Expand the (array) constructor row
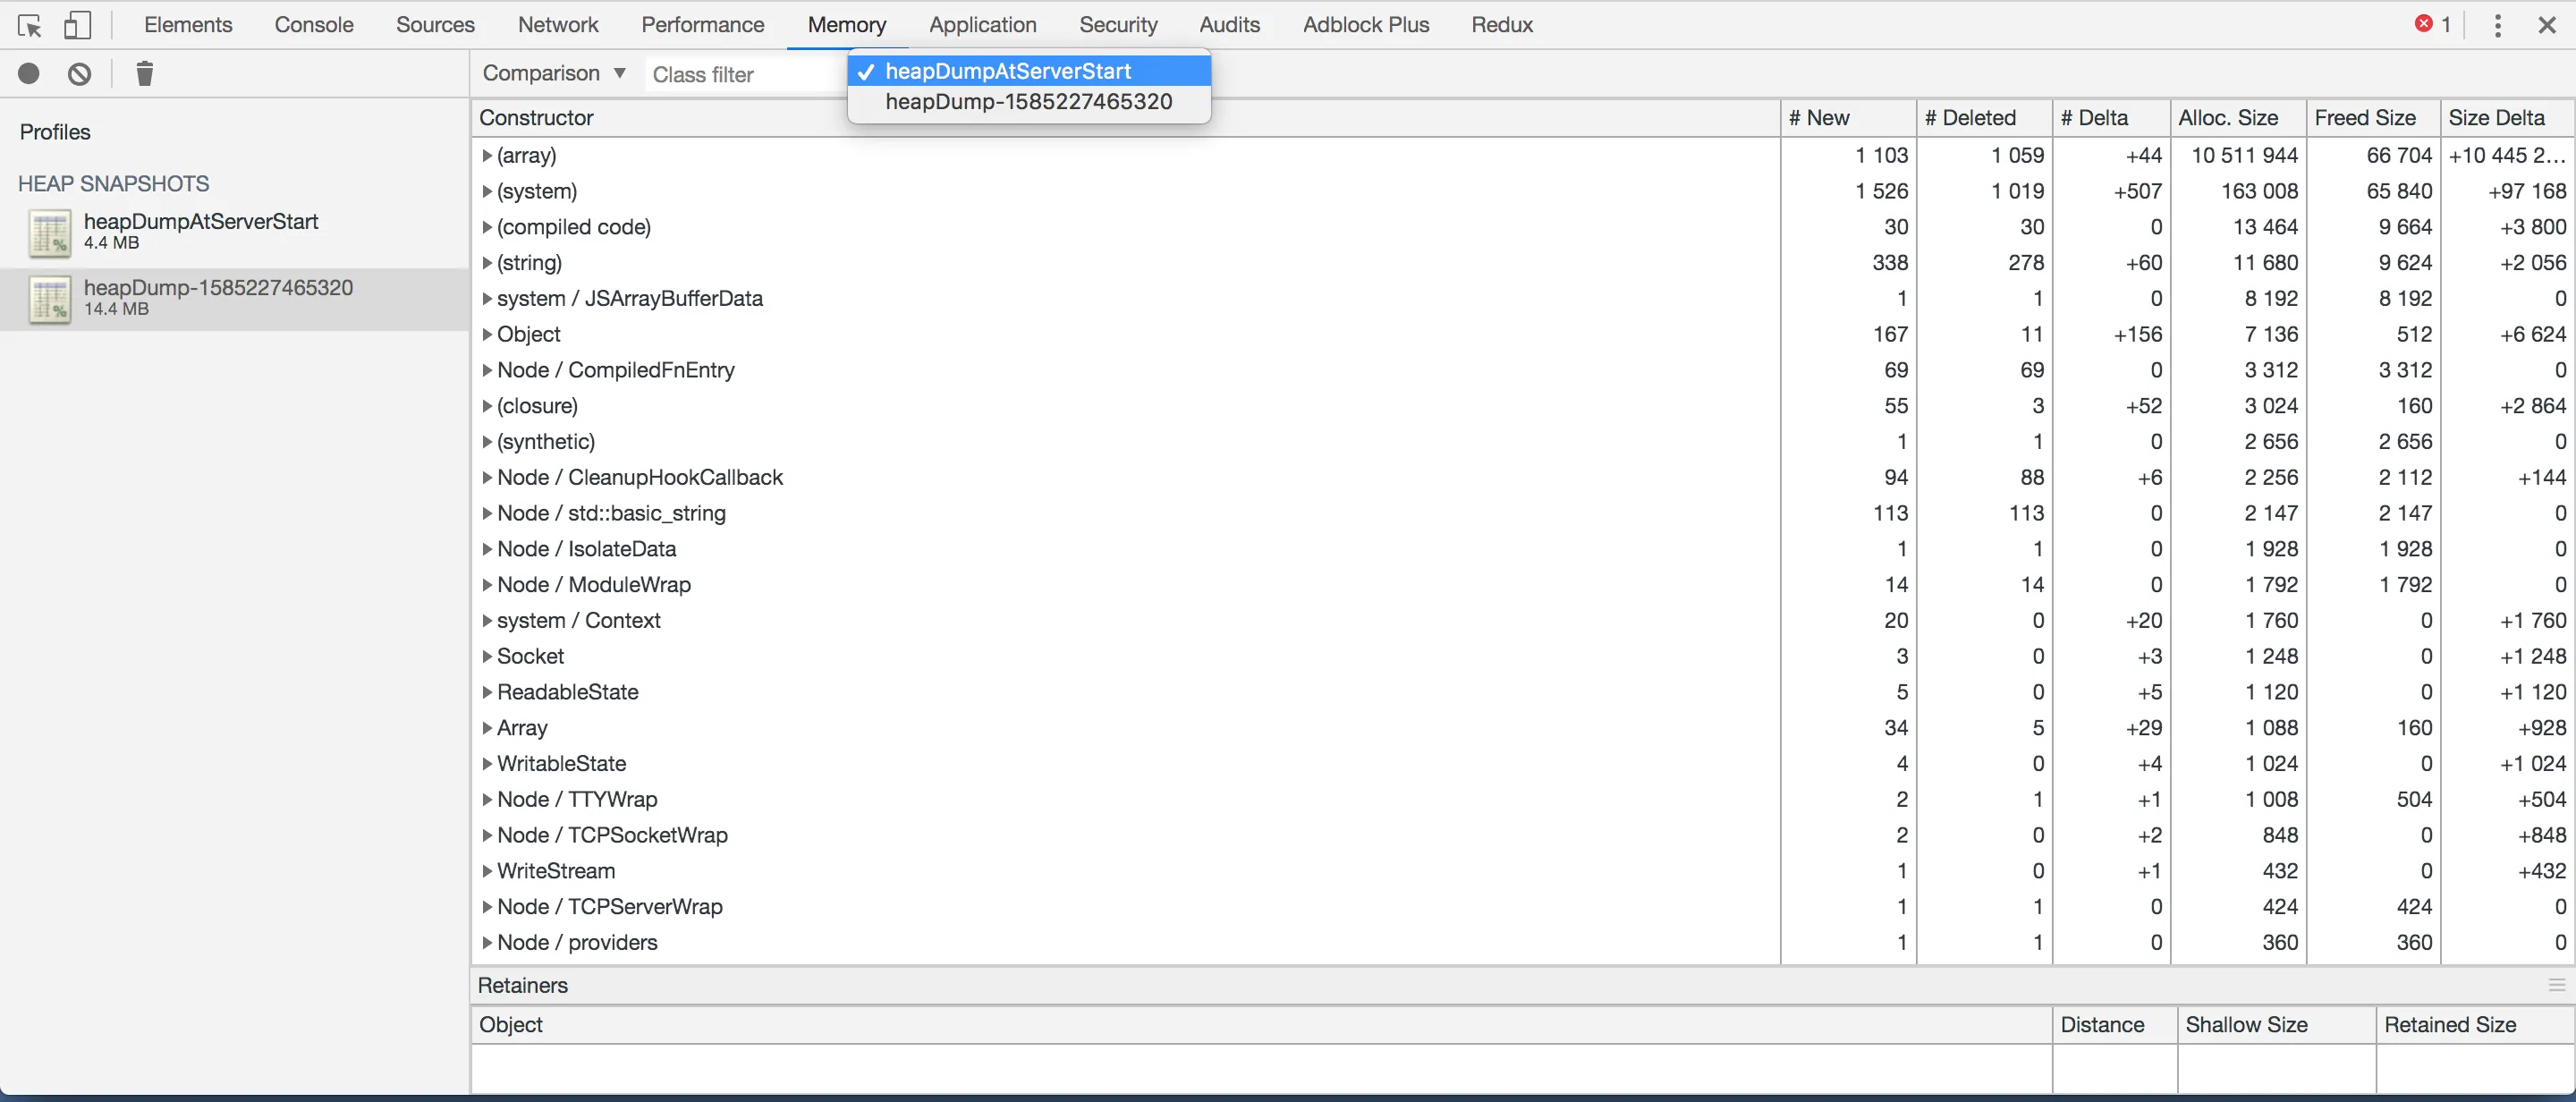Viewport: 2576px width, 1102px height. click(x=487, y=156)
